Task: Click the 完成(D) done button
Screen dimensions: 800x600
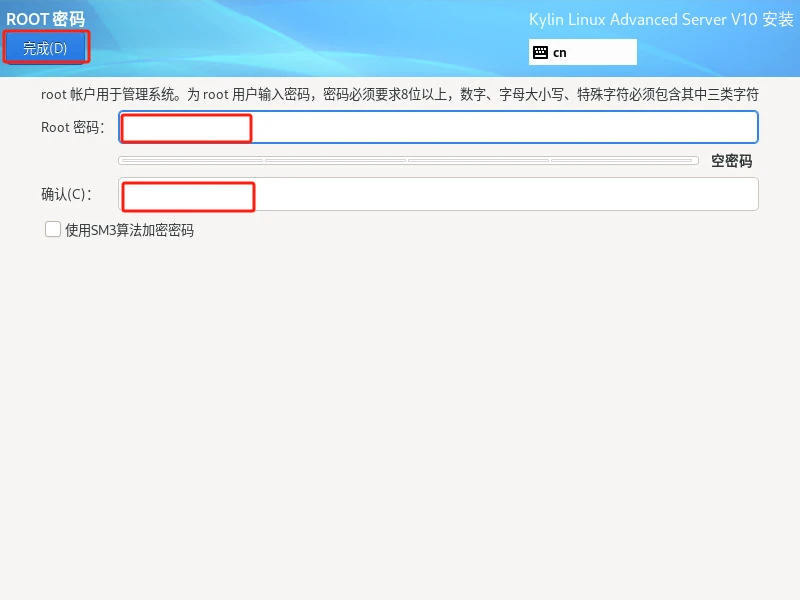Action: (45, 48)
